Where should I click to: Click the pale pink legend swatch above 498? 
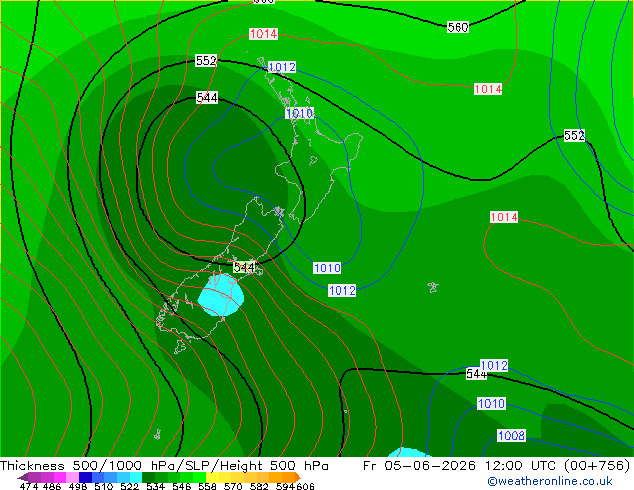(73, 477)
